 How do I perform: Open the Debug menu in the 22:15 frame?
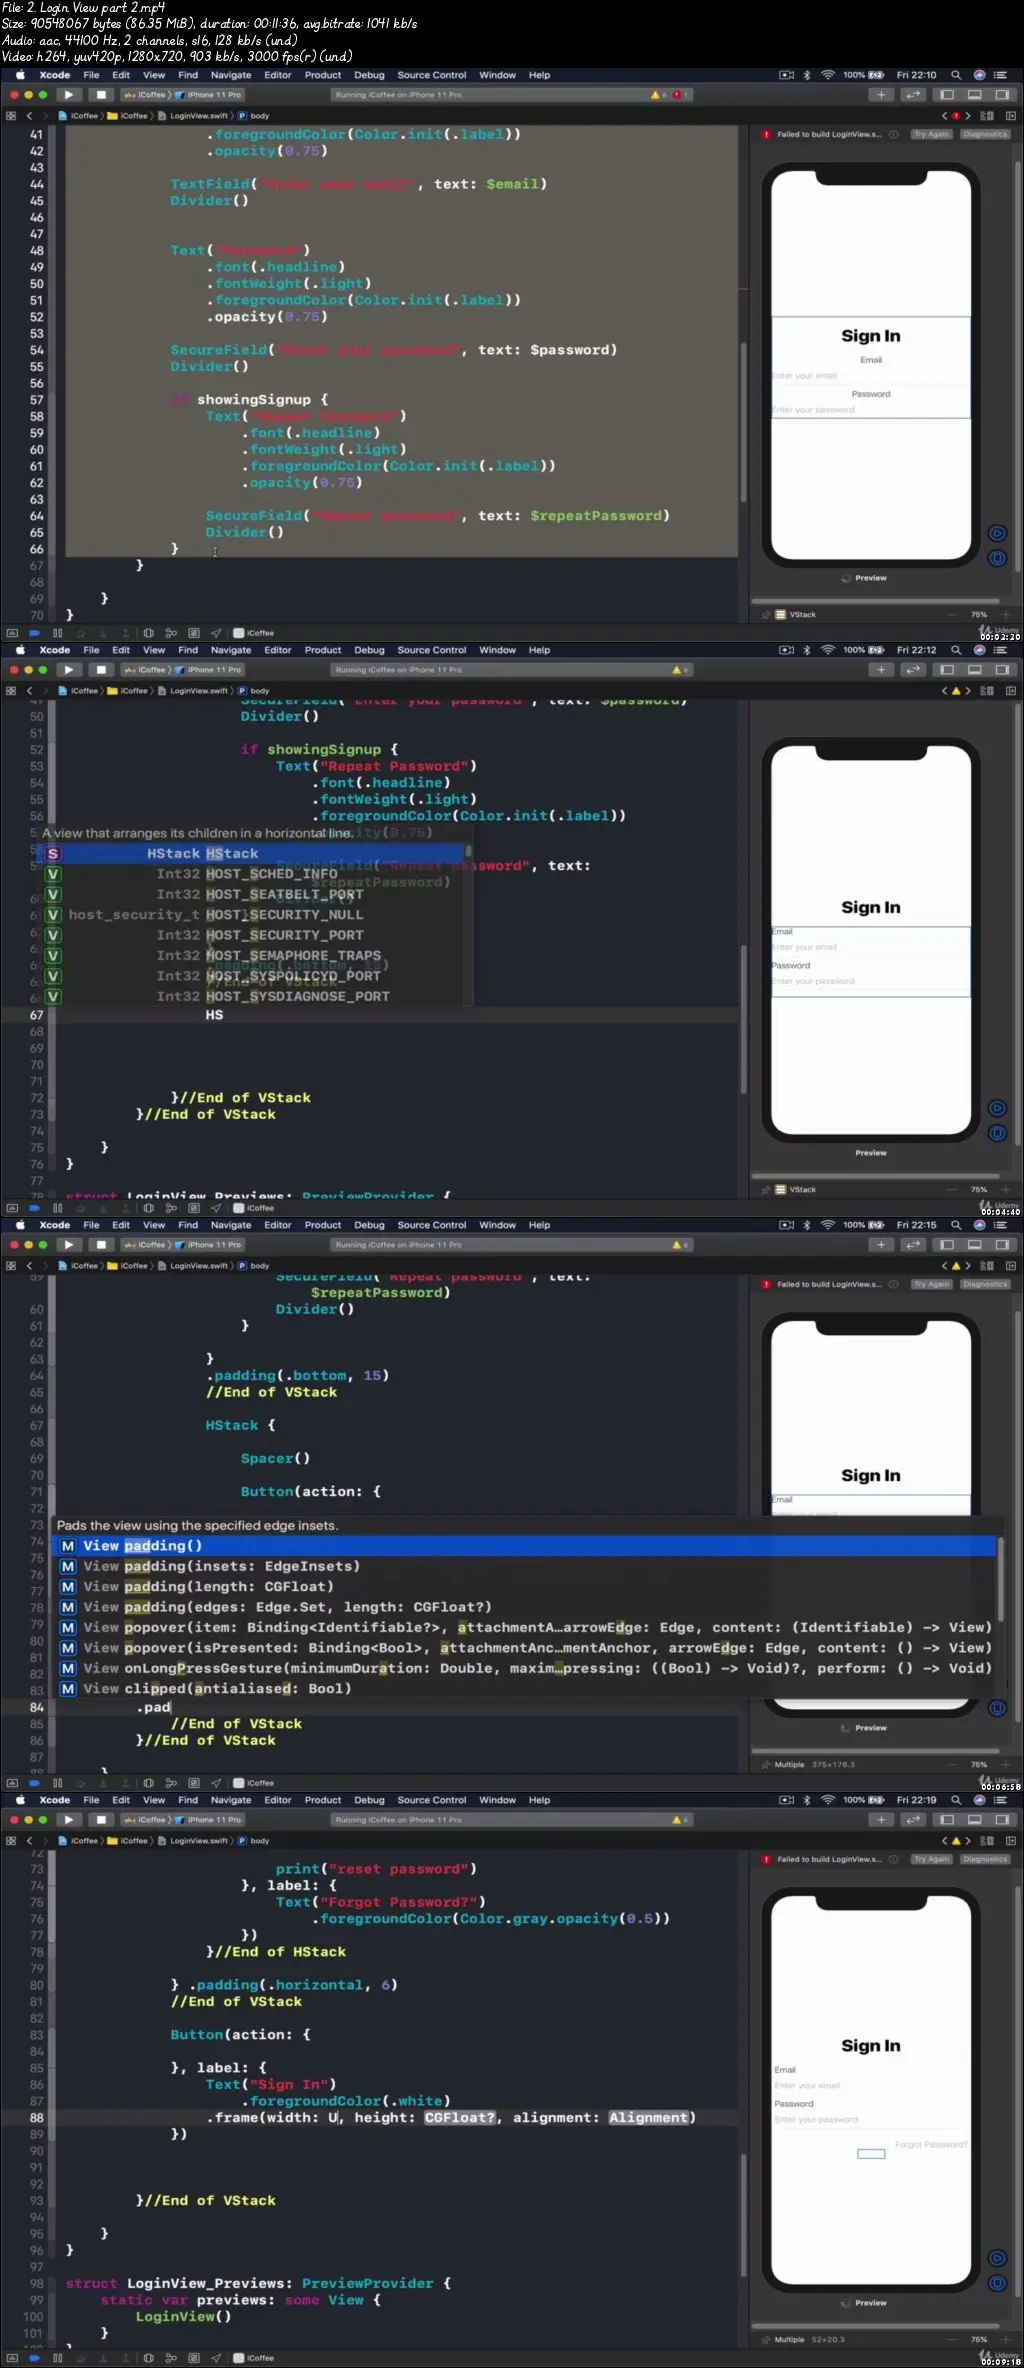click(369, 1225)
